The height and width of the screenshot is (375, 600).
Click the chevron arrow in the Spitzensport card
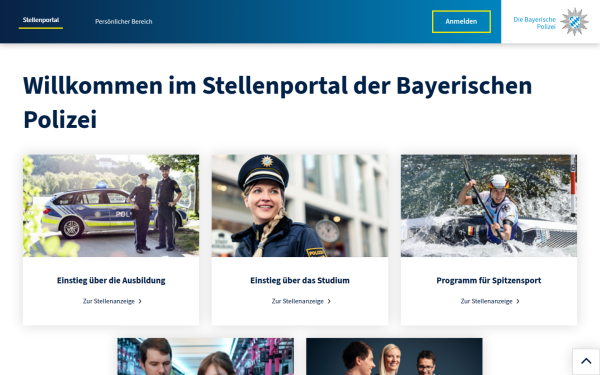[518, 302]
